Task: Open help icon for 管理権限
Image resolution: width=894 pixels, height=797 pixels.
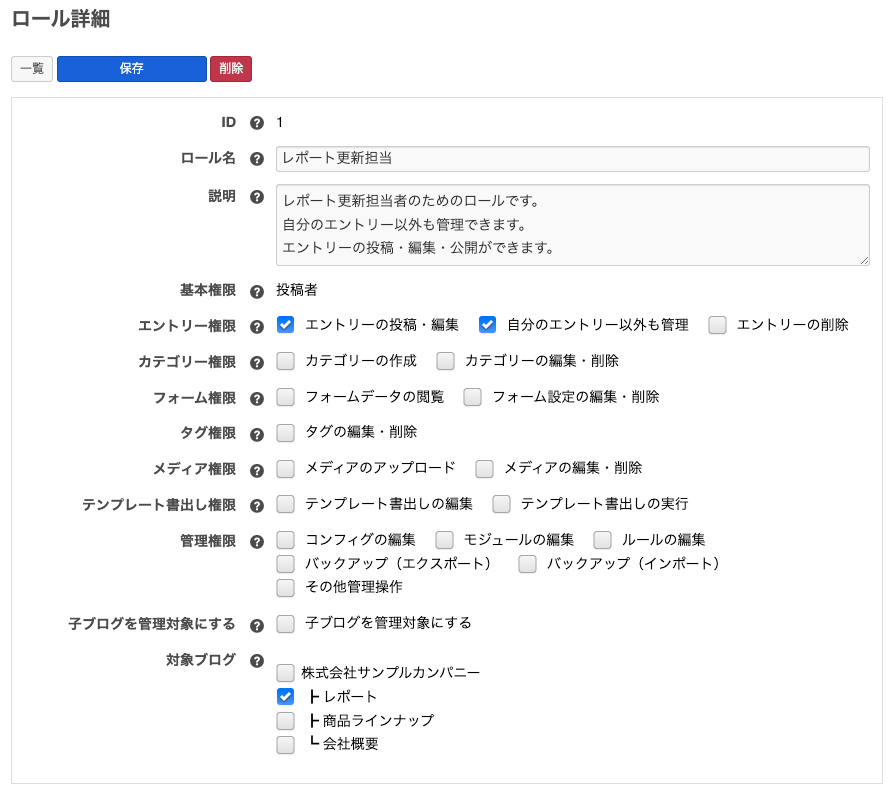Action: (x=256, y=542)
